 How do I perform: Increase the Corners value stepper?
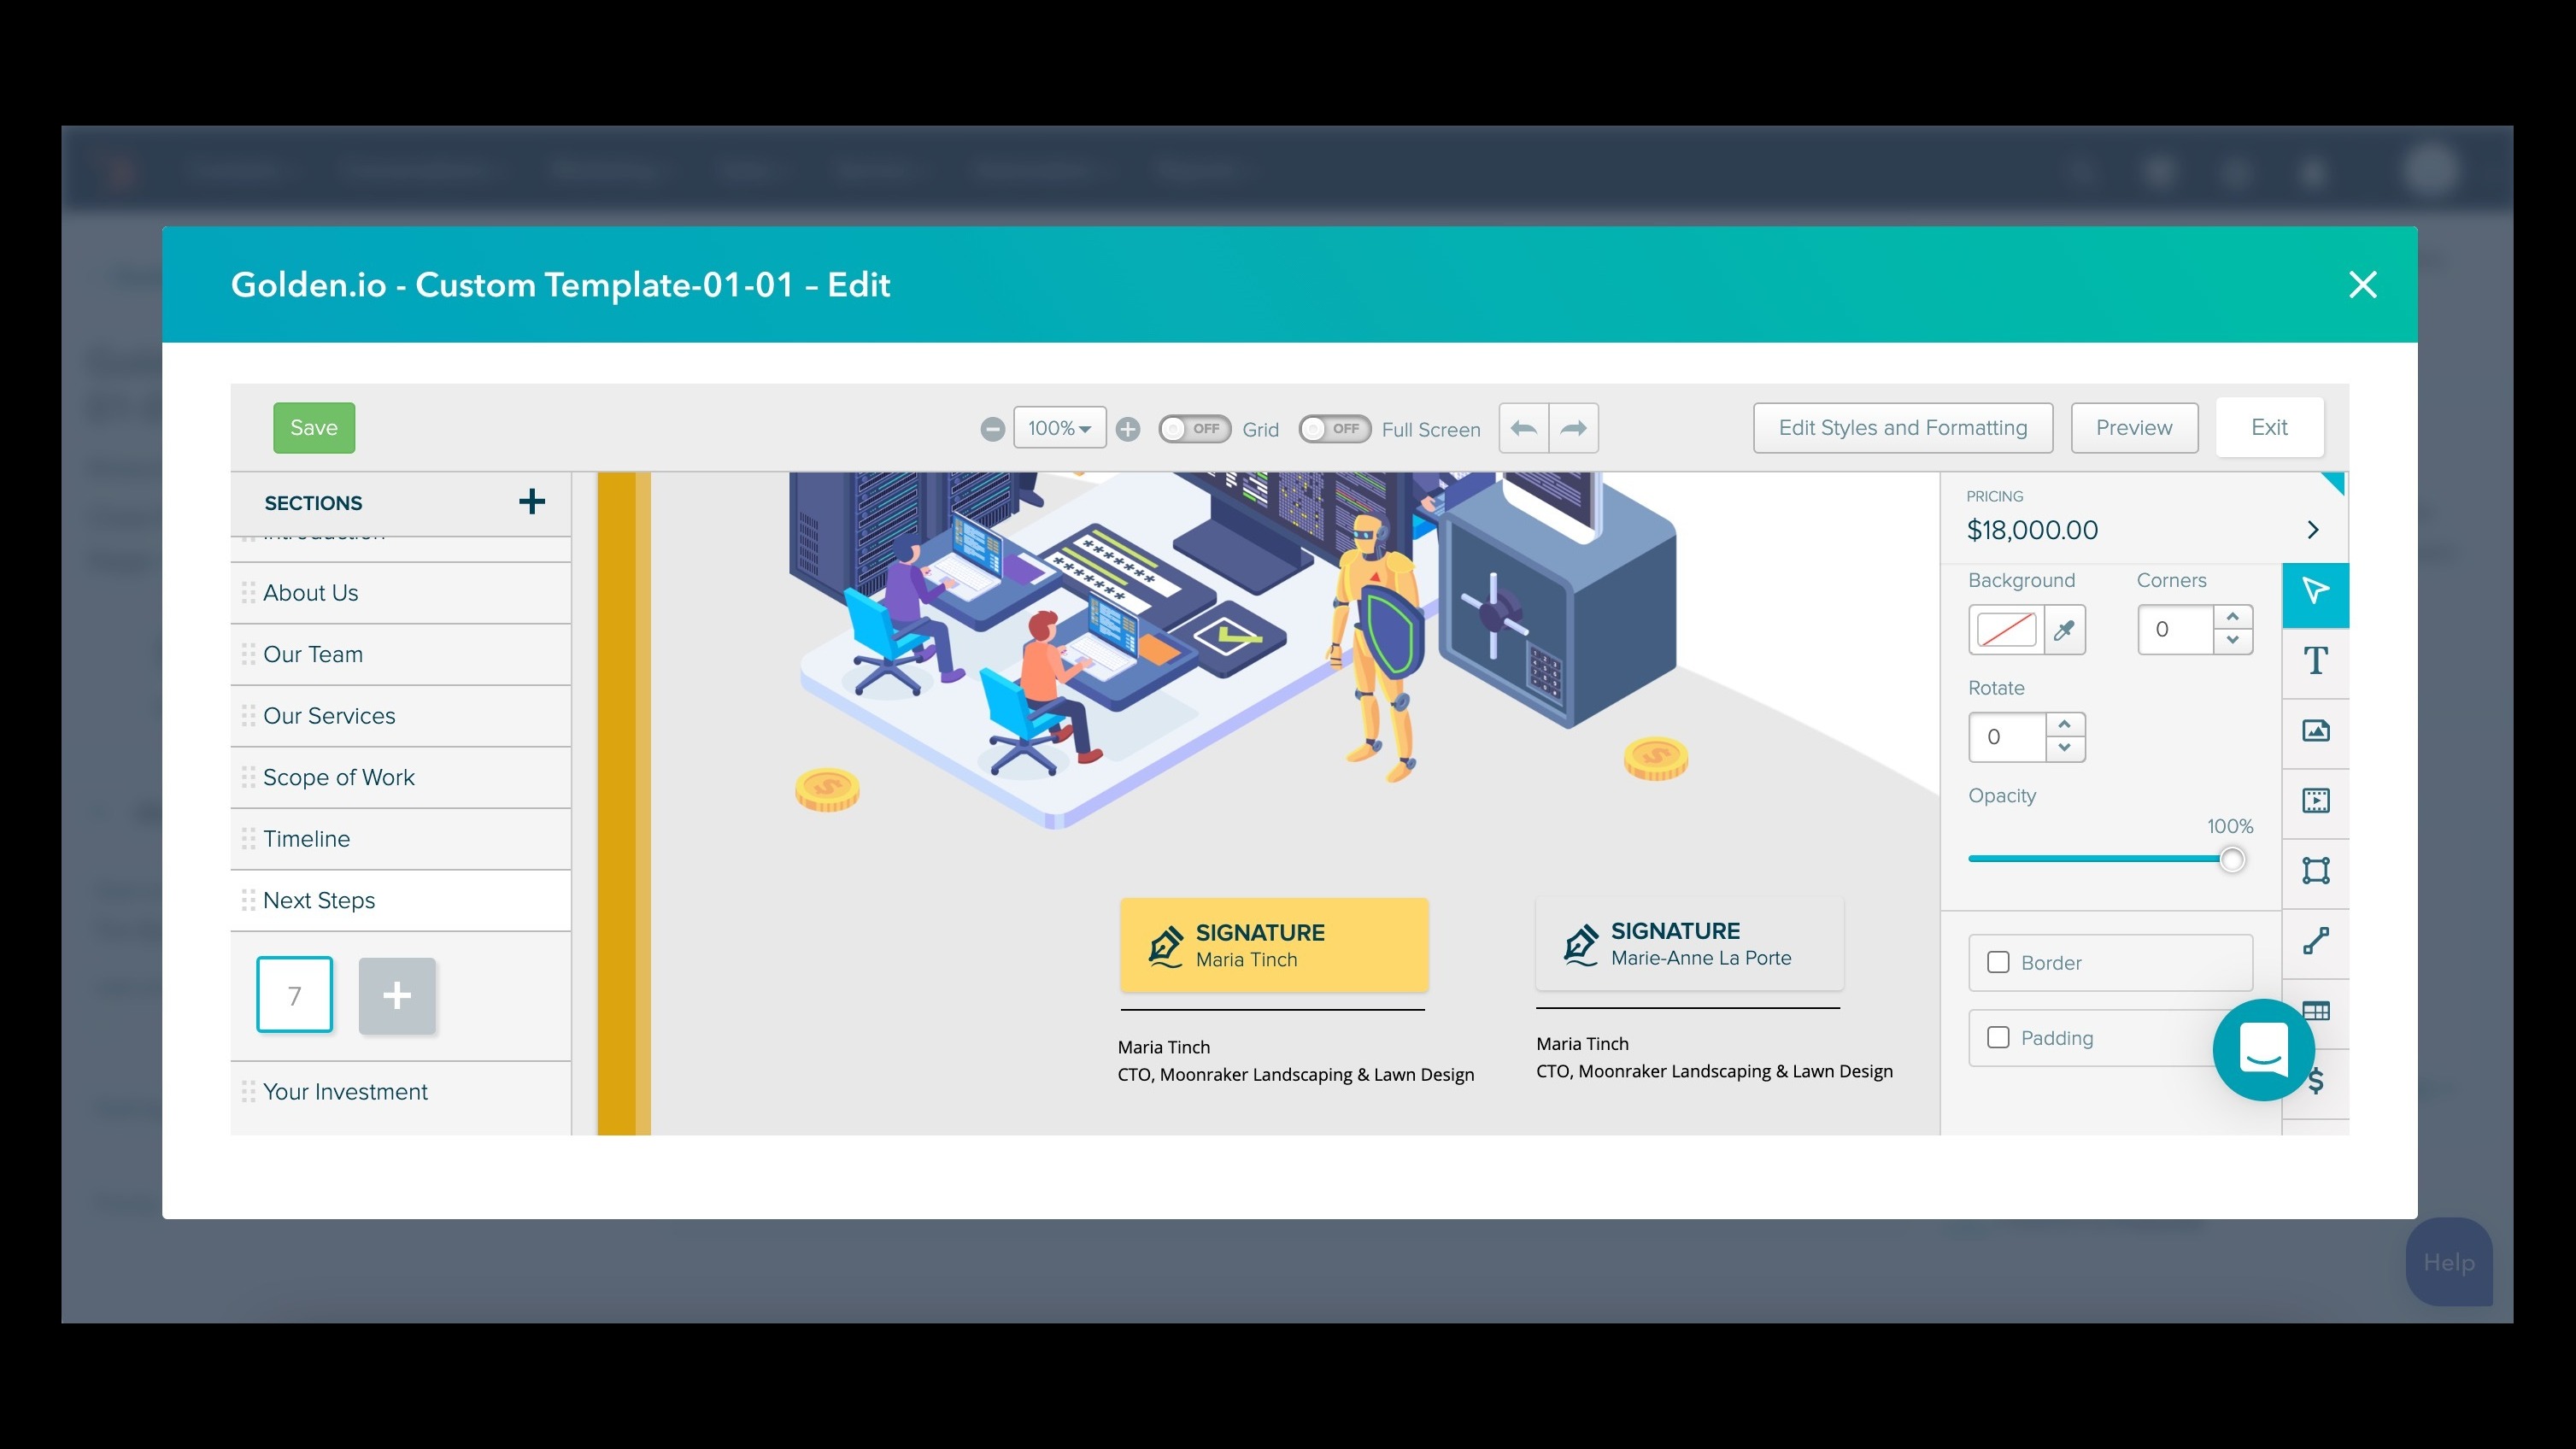click(x=2232, y=617)
